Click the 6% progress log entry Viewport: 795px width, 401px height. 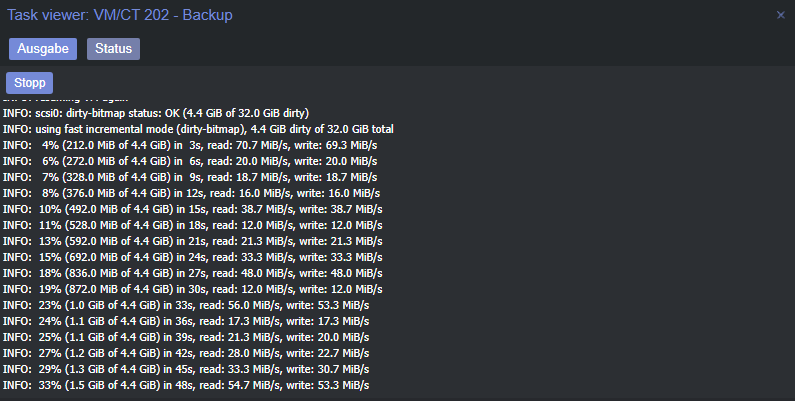click(190, 161)
